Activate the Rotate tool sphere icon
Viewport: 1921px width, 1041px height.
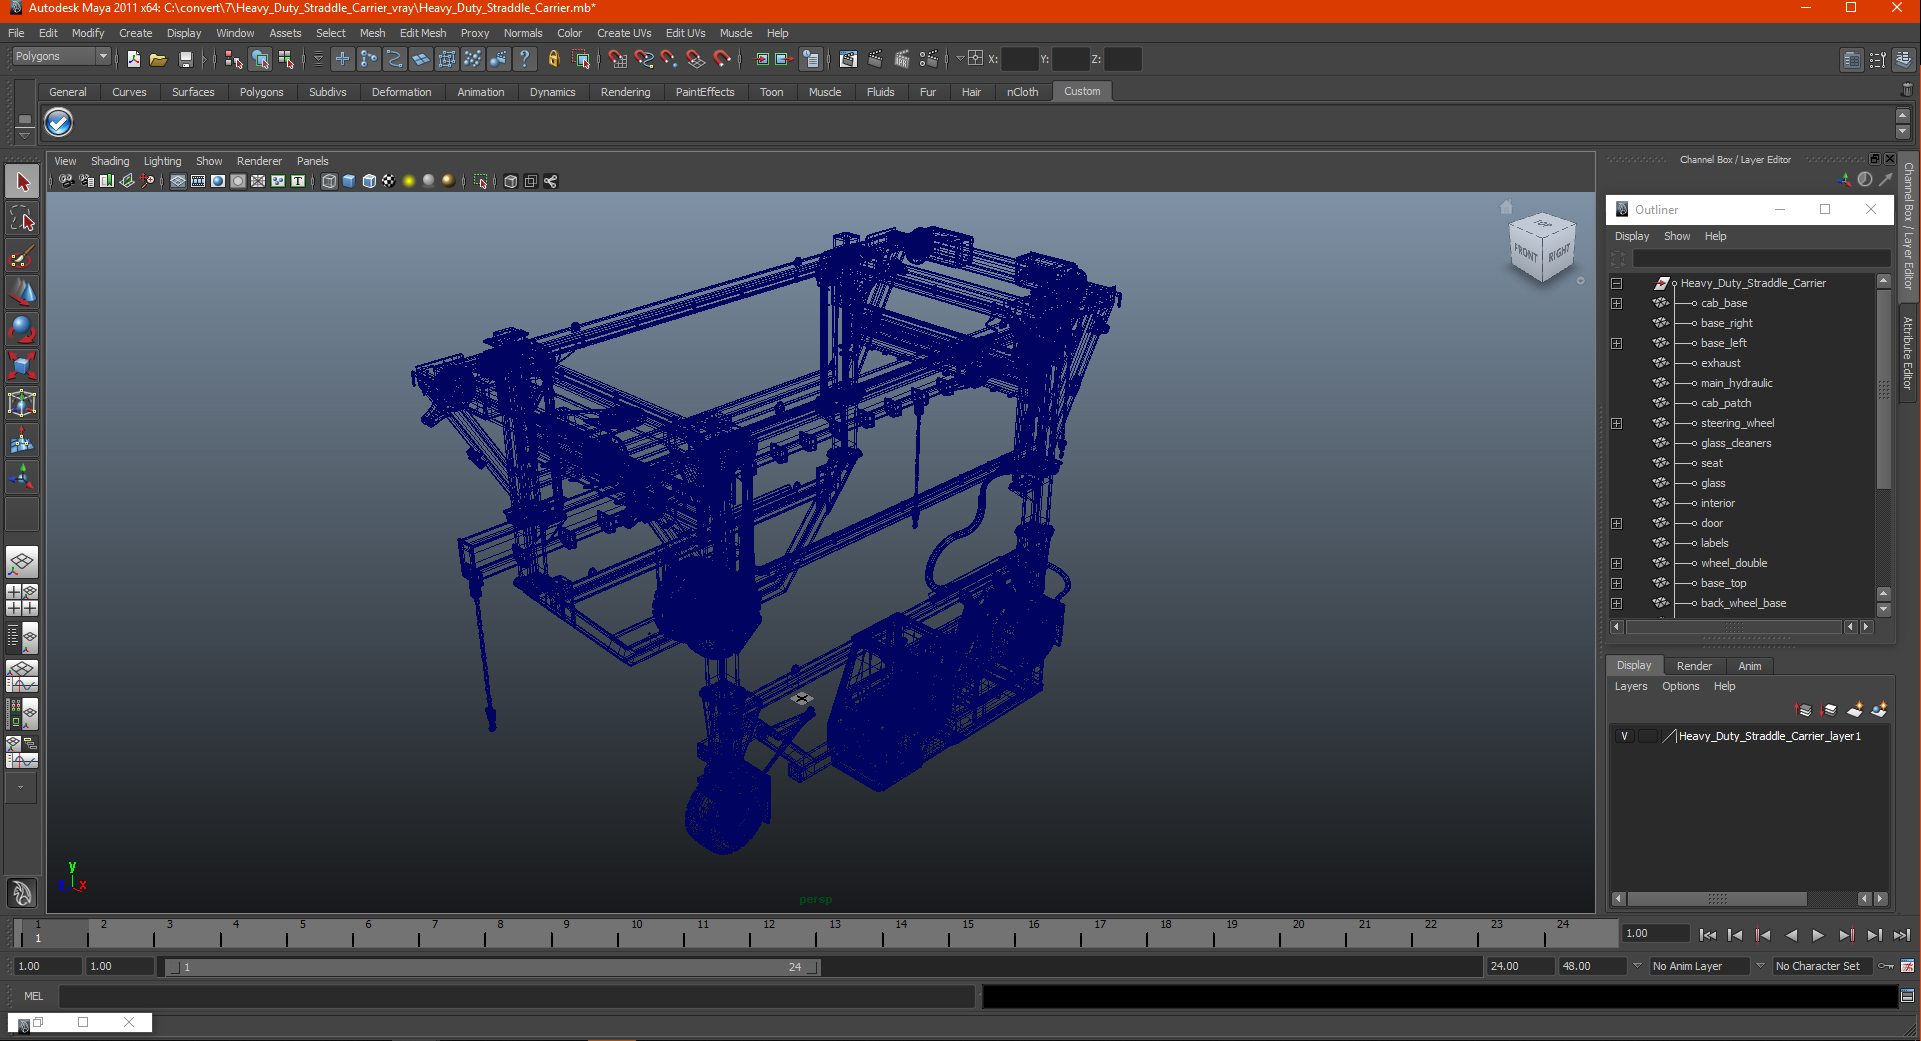coord(22,329)
